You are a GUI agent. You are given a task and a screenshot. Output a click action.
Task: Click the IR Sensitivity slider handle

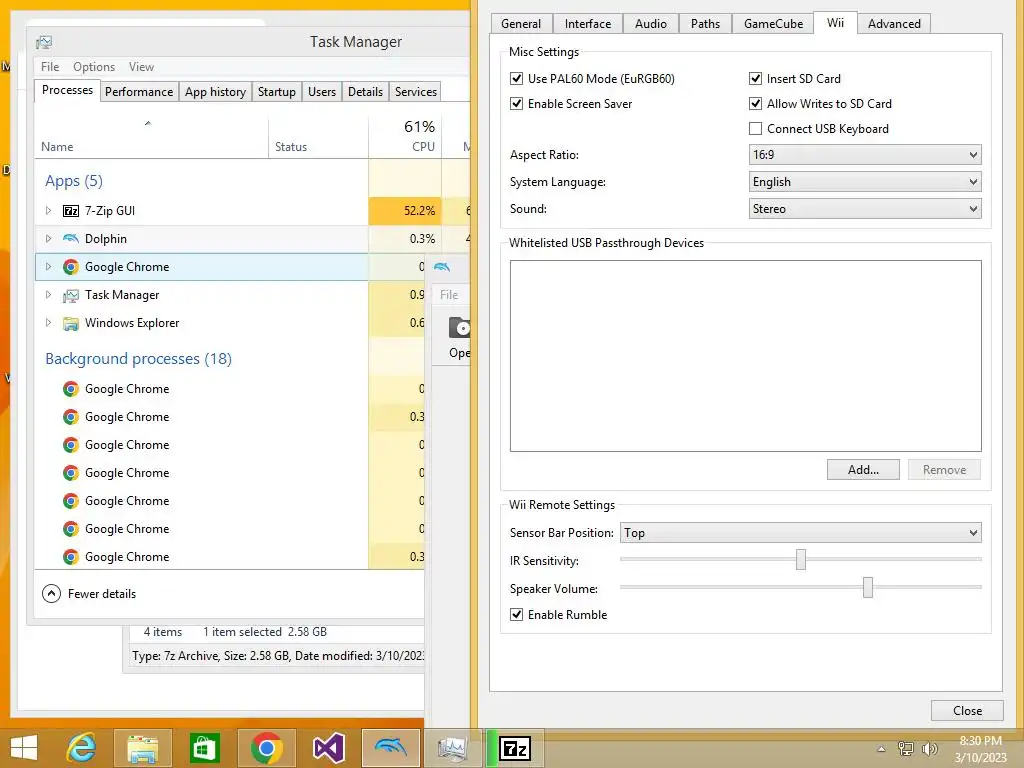801,560
